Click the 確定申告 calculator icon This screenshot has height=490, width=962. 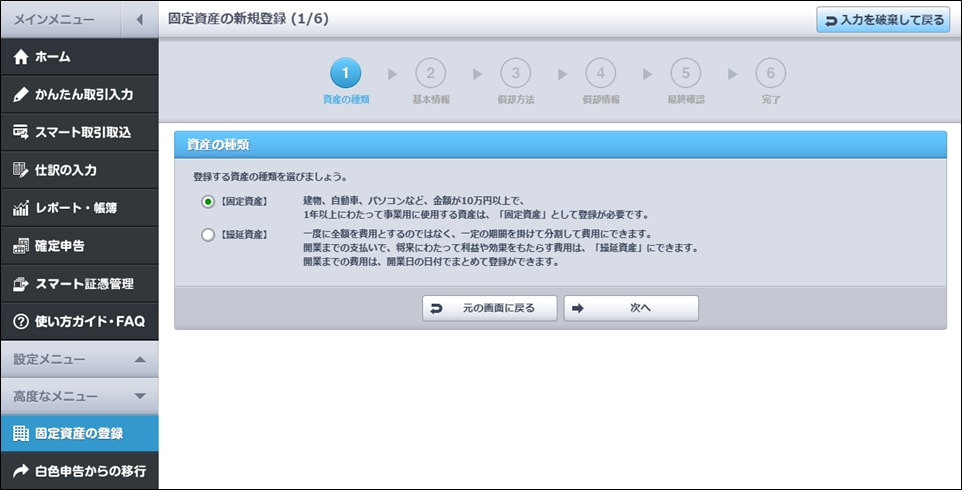coord(21,246)
